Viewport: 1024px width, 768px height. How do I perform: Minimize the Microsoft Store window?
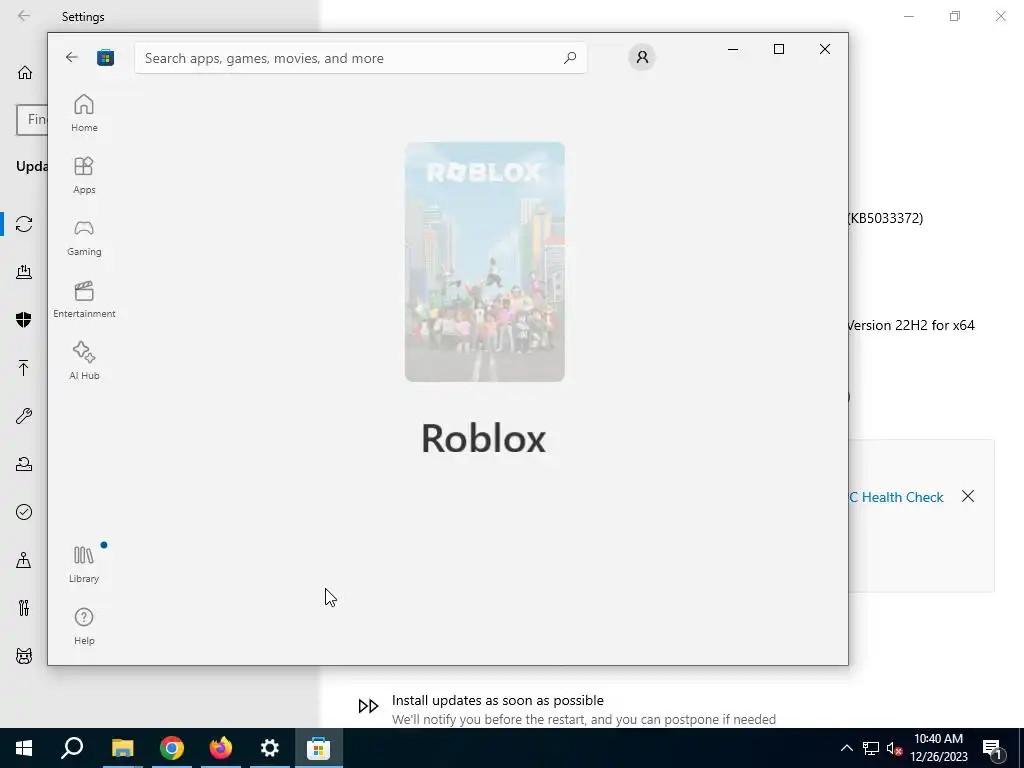pyautogui.click(x=733, y=49)
